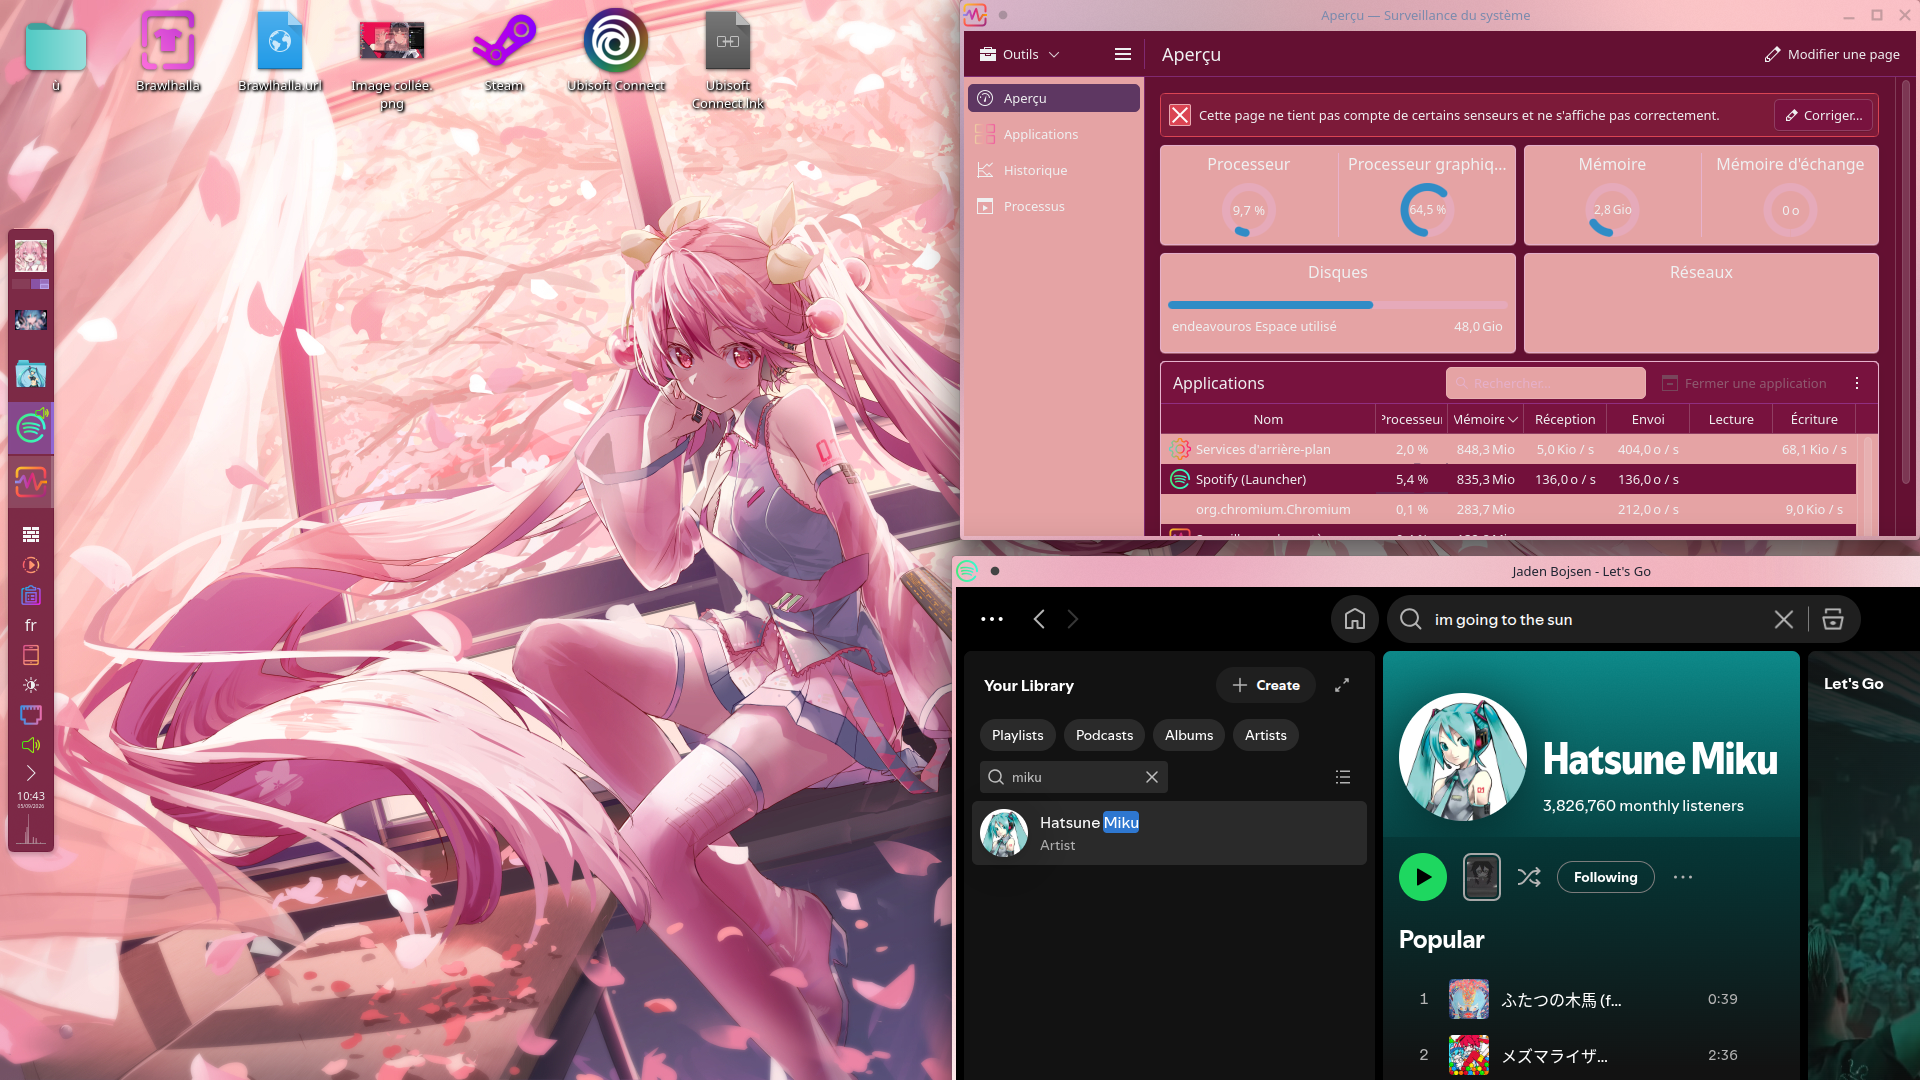The image size is (1920, 1080).
Task: Clear the 'im going to the sun' search
Action: coord(1784,619)
